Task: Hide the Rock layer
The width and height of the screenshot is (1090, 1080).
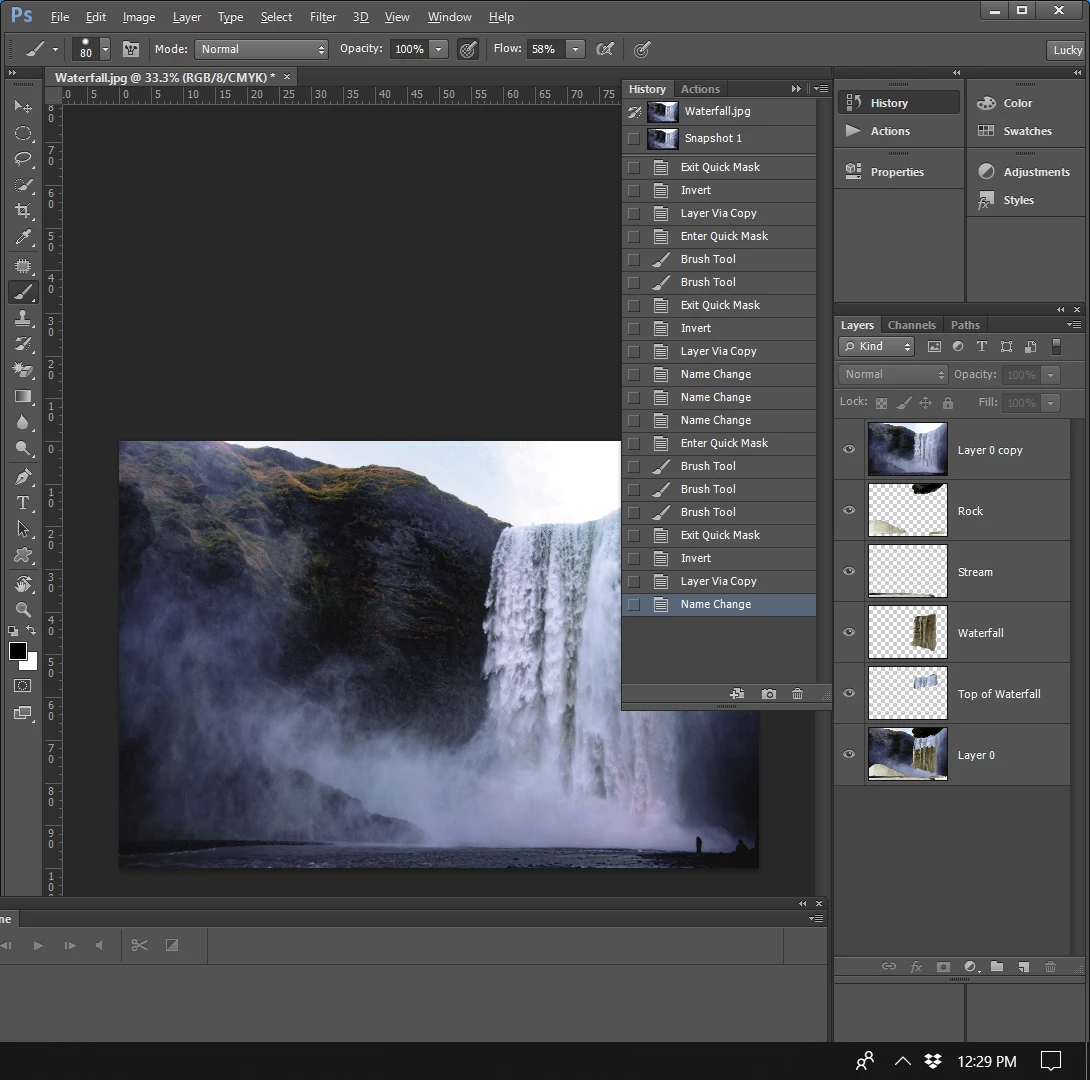Action: [x=849, y=510]
